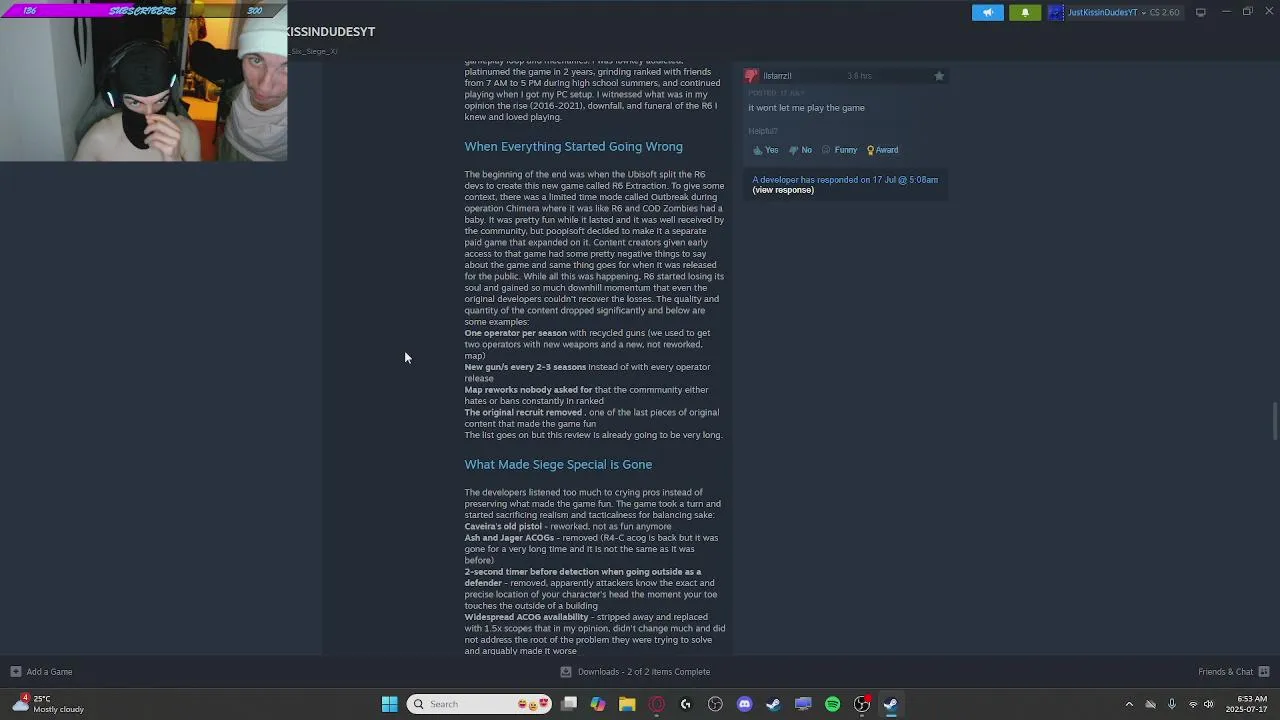Image resolution: width=1280 pixels, height=720 pixels.
Task: Open Downloads status at the bottom bar
Action: click(635, 672)
